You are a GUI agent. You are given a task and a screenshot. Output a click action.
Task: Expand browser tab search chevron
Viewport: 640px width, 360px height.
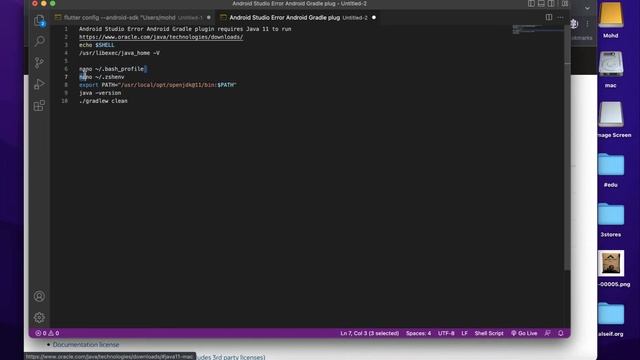(587, 8)
